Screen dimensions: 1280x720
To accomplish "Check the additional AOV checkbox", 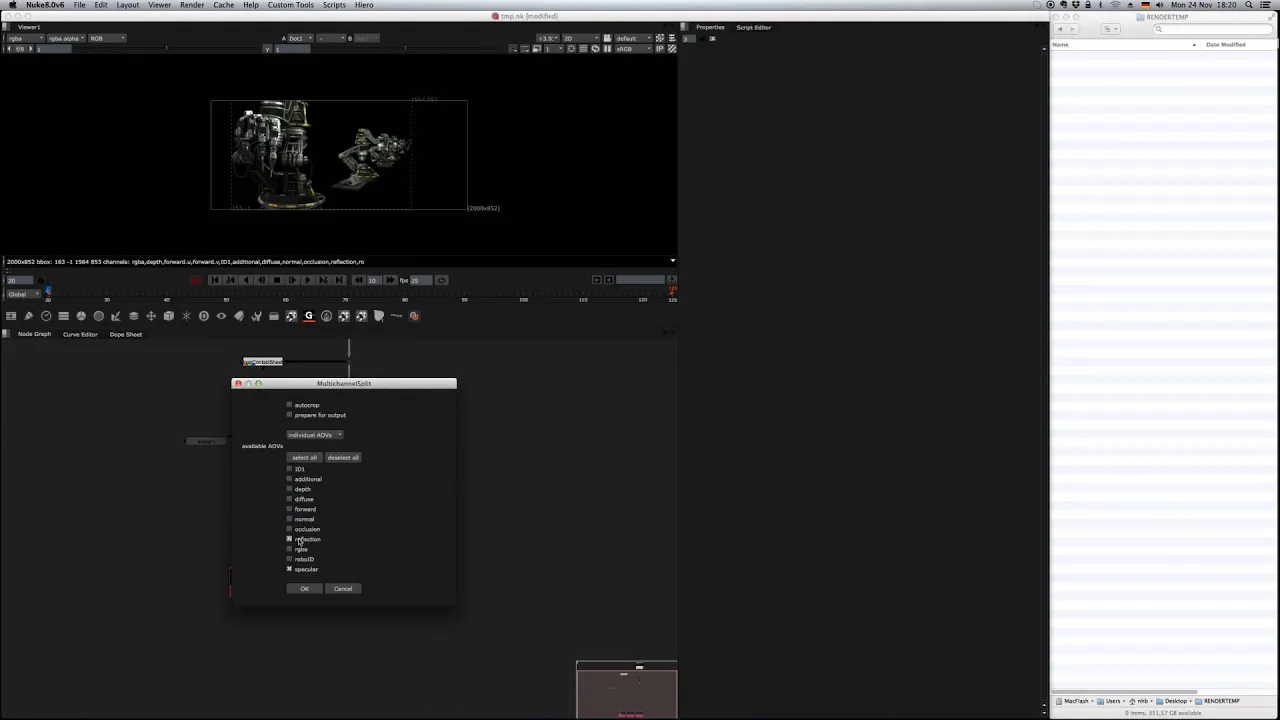I will pyautogui.click(x=290, y=479).
